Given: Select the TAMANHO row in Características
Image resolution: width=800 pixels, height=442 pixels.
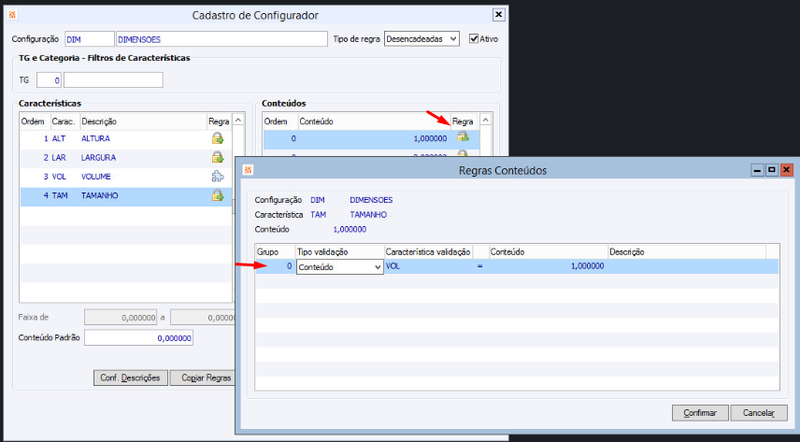Looking at the screenshot, I should click(x=126, y=196).
